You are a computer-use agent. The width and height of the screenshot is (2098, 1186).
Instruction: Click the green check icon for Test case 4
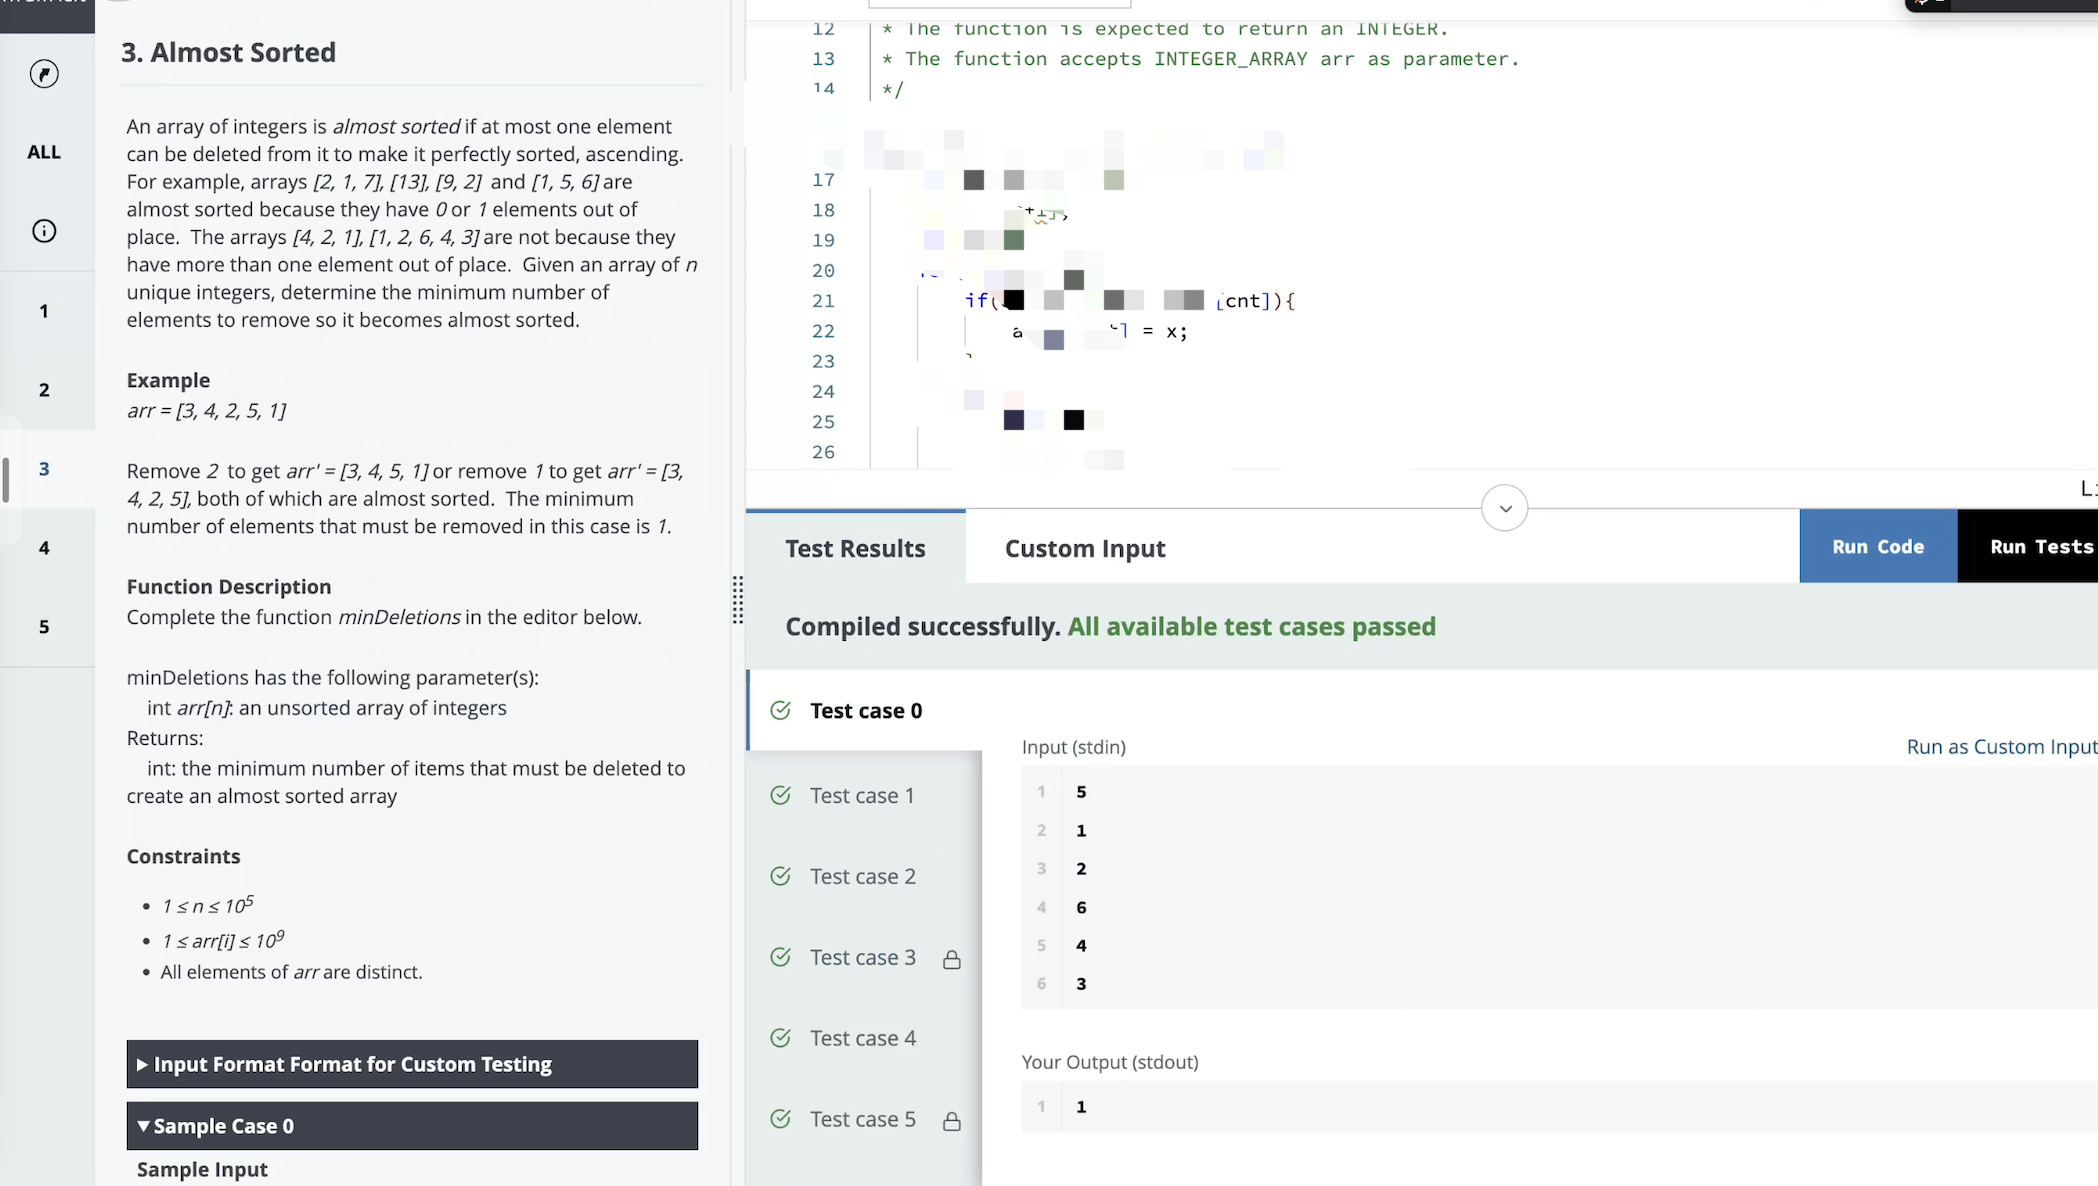pos(781,1038)
